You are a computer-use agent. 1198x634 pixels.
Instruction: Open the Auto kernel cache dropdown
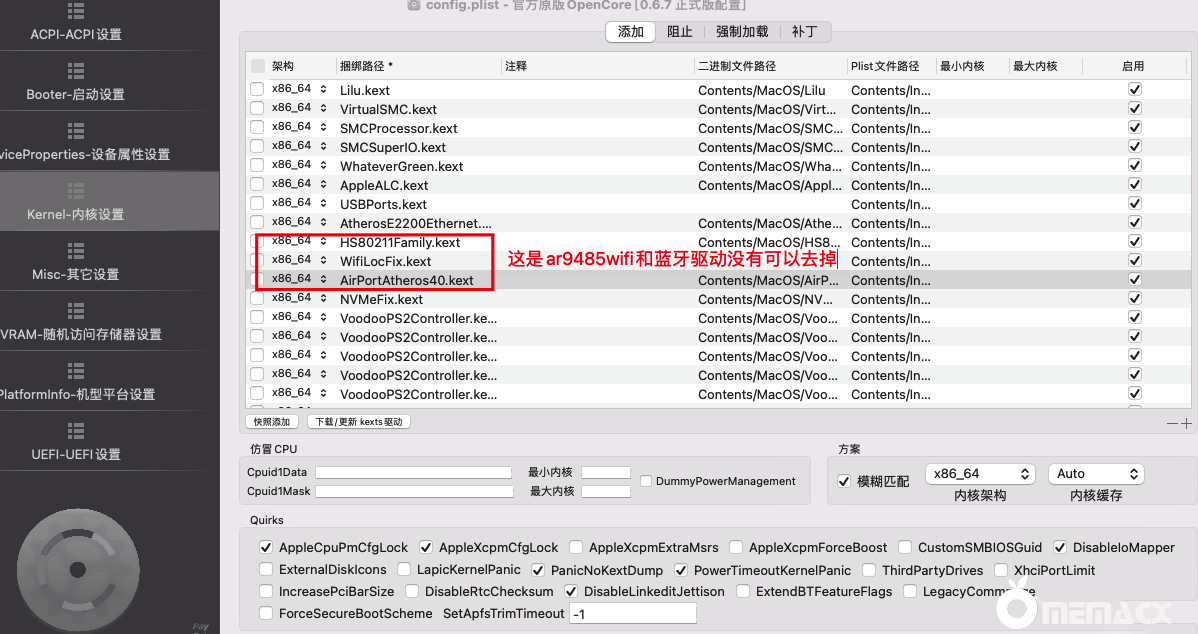1095,474
